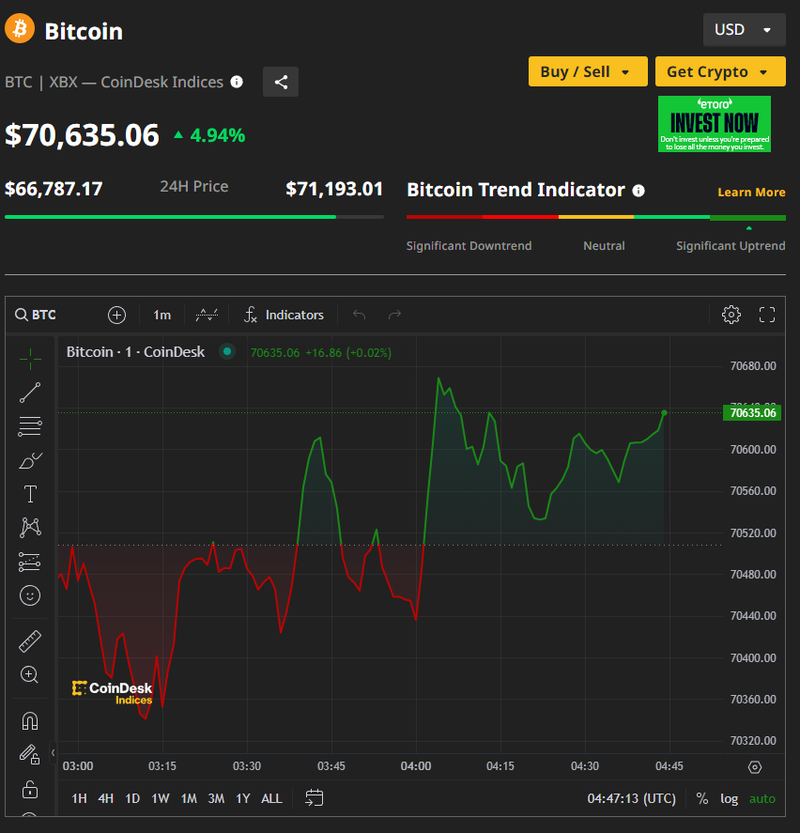The height and width of the screenshot is (833, 800).
Task: Toggle auto scale on chart
Action: pos(762,798)
